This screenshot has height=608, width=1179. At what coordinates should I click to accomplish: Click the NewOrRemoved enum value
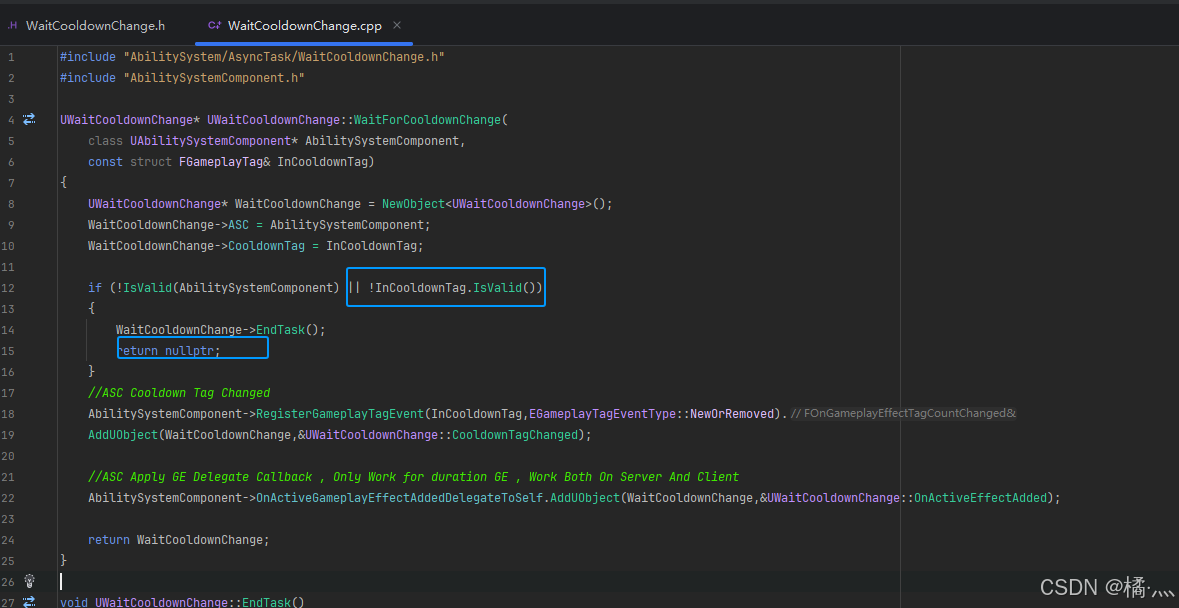pyautogui.click(x=732, y=413)
